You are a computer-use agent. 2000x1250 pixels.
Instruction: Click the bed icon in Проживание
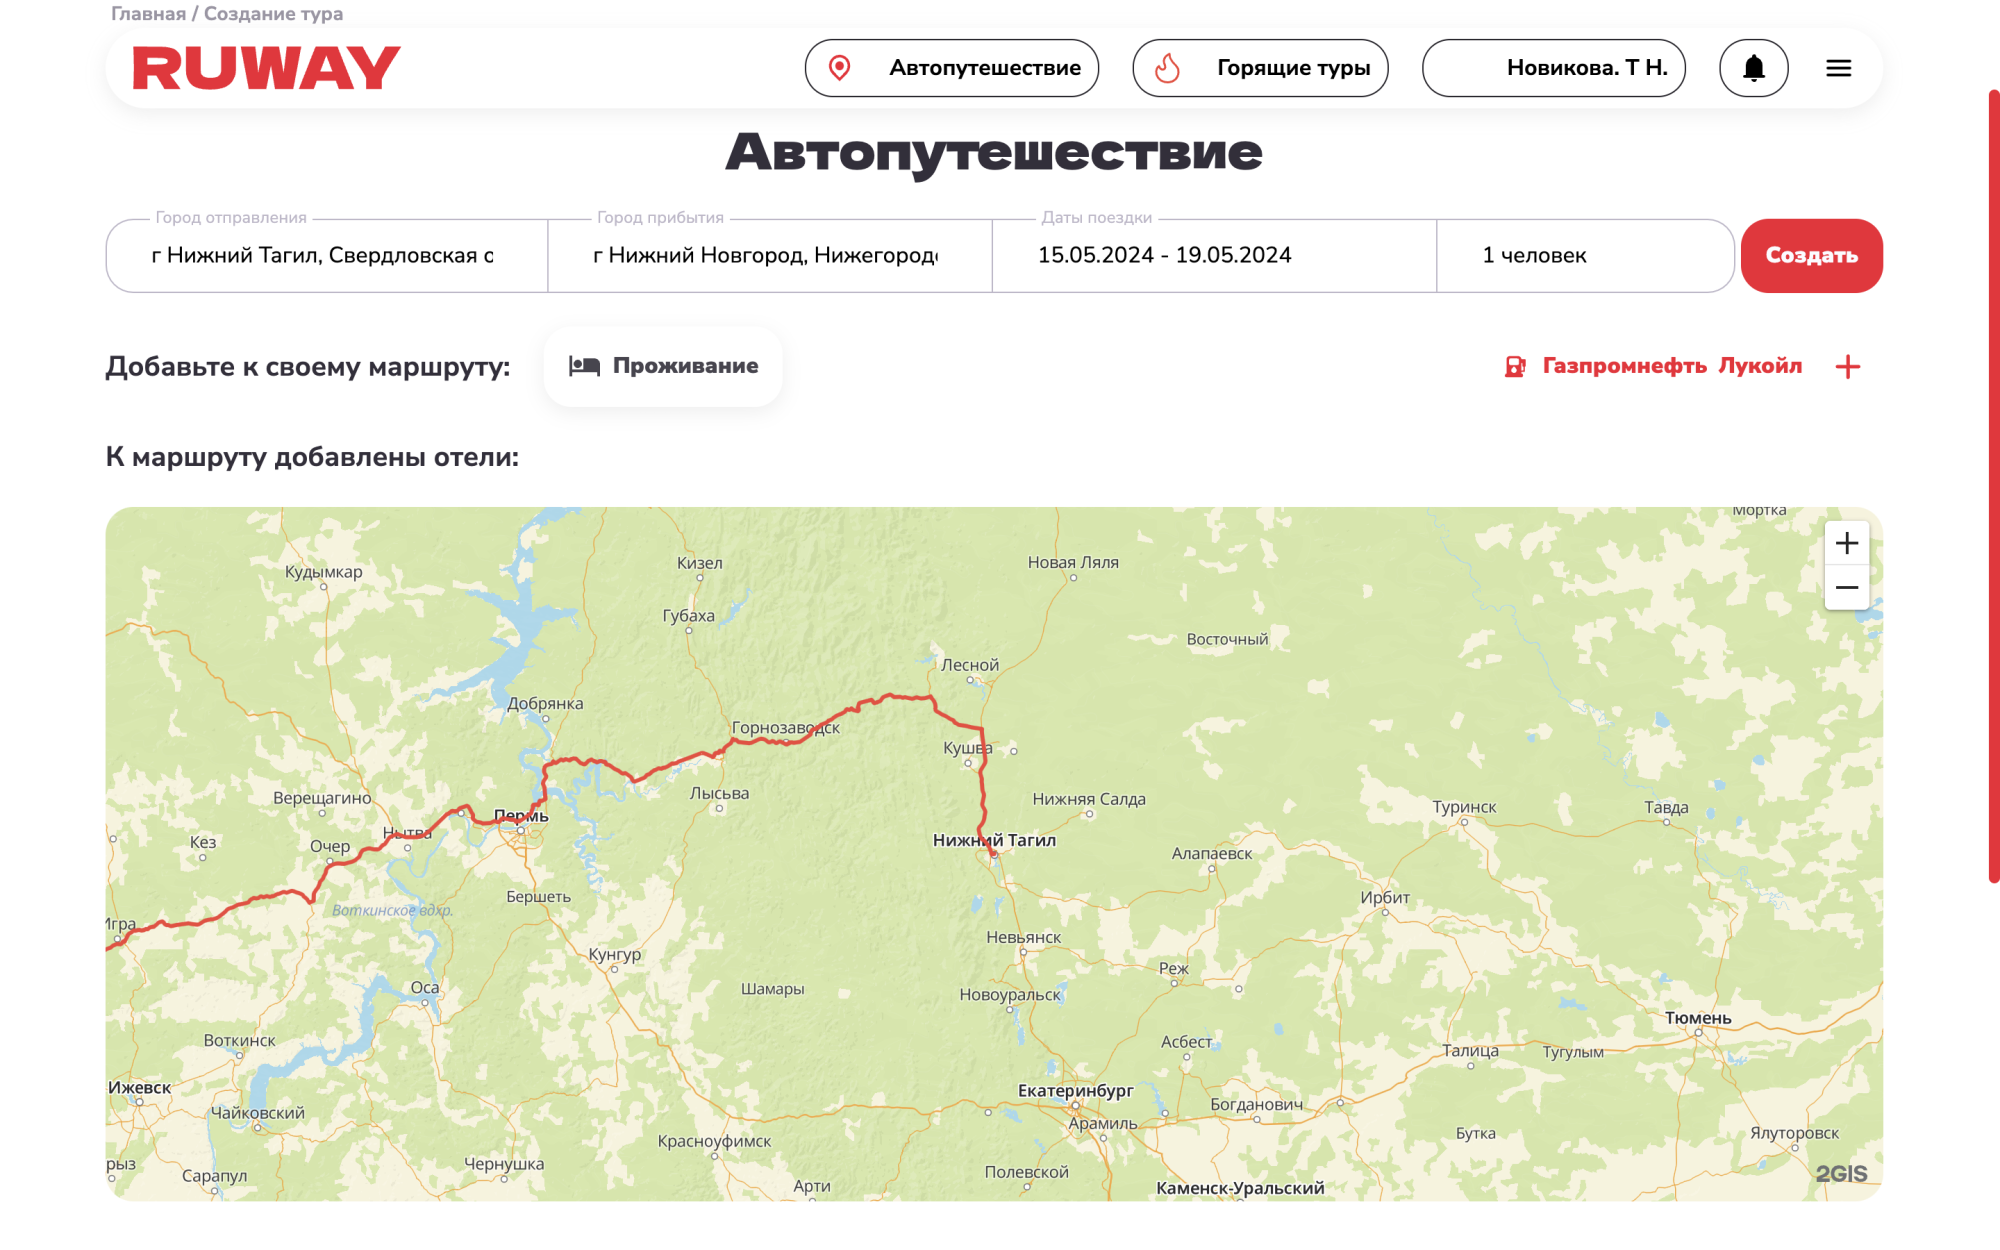pyautogui.click(x=584, y=366)
